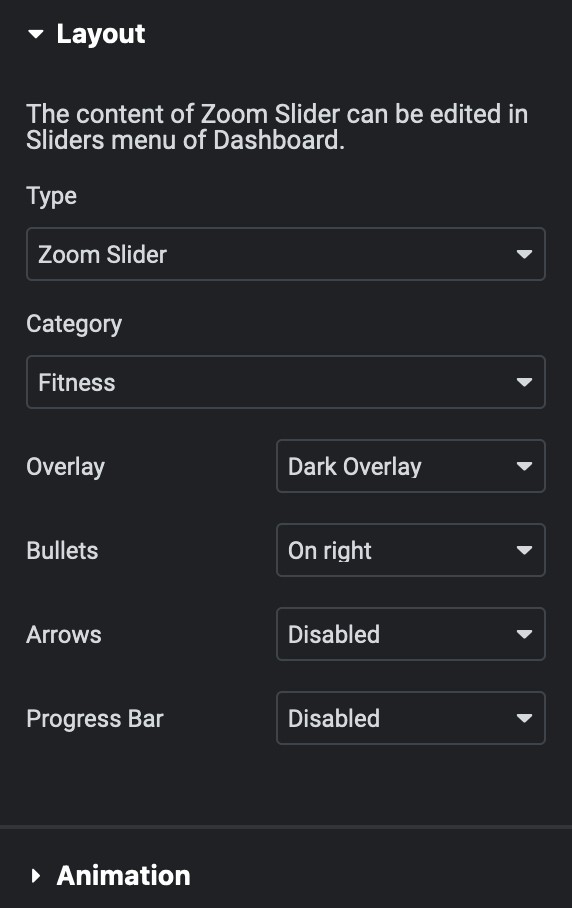Viewport: 572px width, 908px height.
Task: Open the Progress Bar dropdown set to Disabled
Action: point(411,718)
